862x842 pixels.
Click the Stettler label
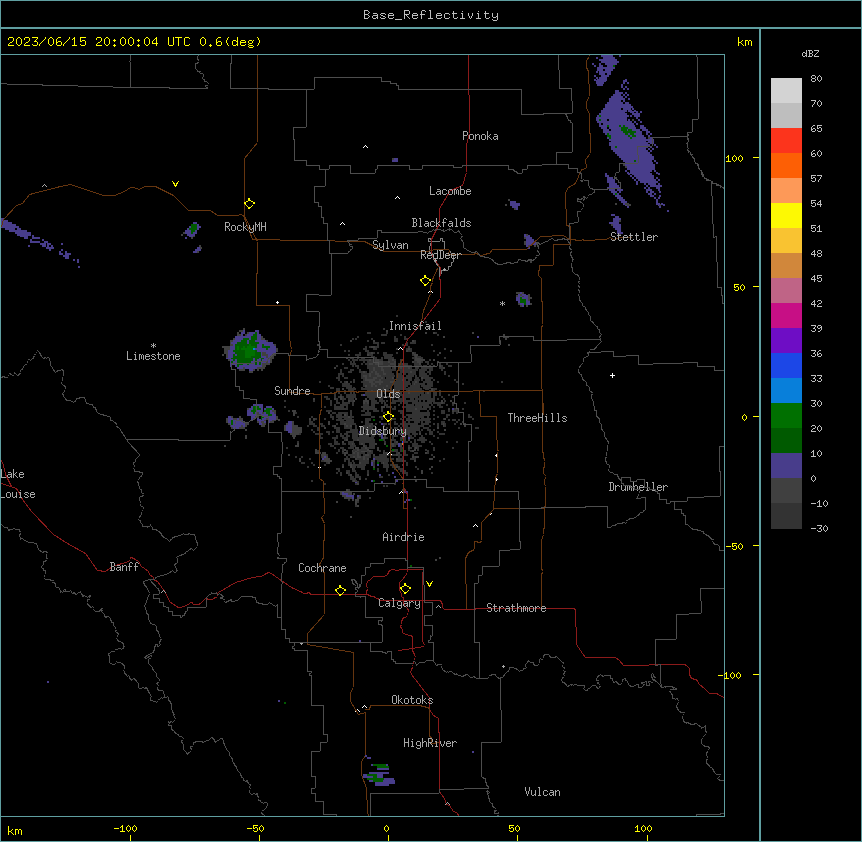[634, 237]
